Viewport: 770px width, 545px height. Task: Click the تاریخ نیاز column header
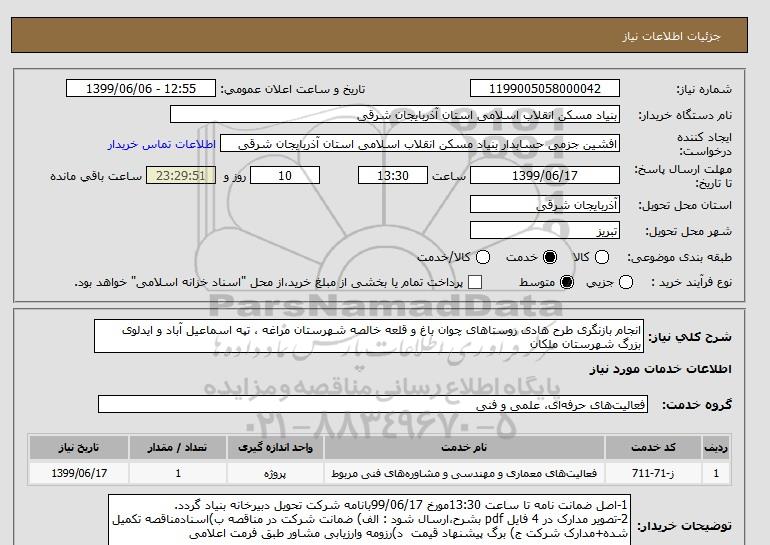tap(79, 447)
